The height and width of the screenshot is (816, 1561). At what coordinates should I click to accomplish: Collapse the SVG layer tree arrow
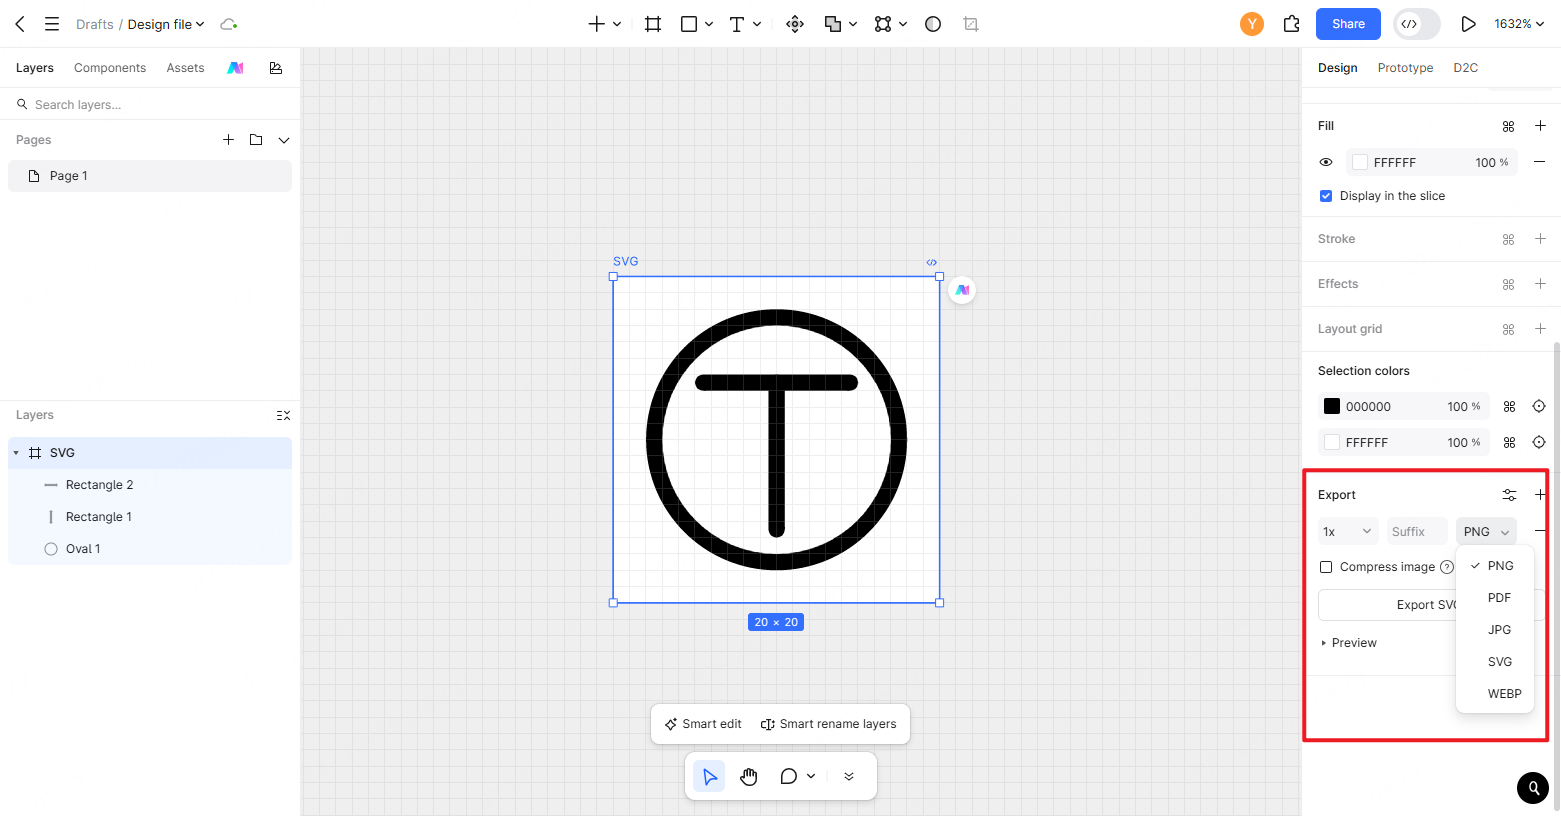16,453
